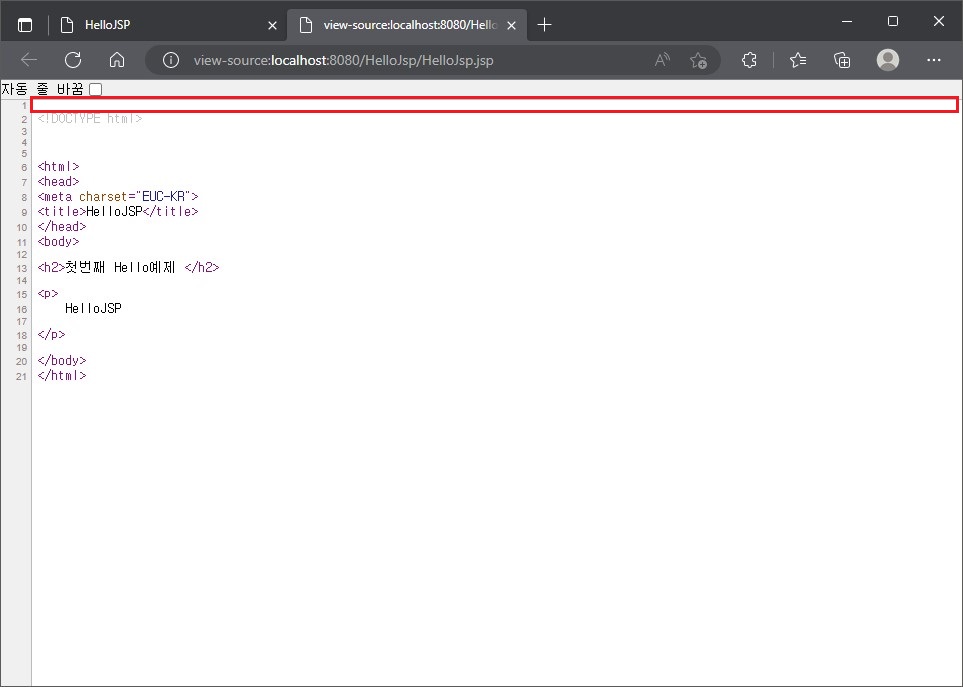Click the closing body tag
The width and height of the screenshot is (963, 687).
coord(62,360)
